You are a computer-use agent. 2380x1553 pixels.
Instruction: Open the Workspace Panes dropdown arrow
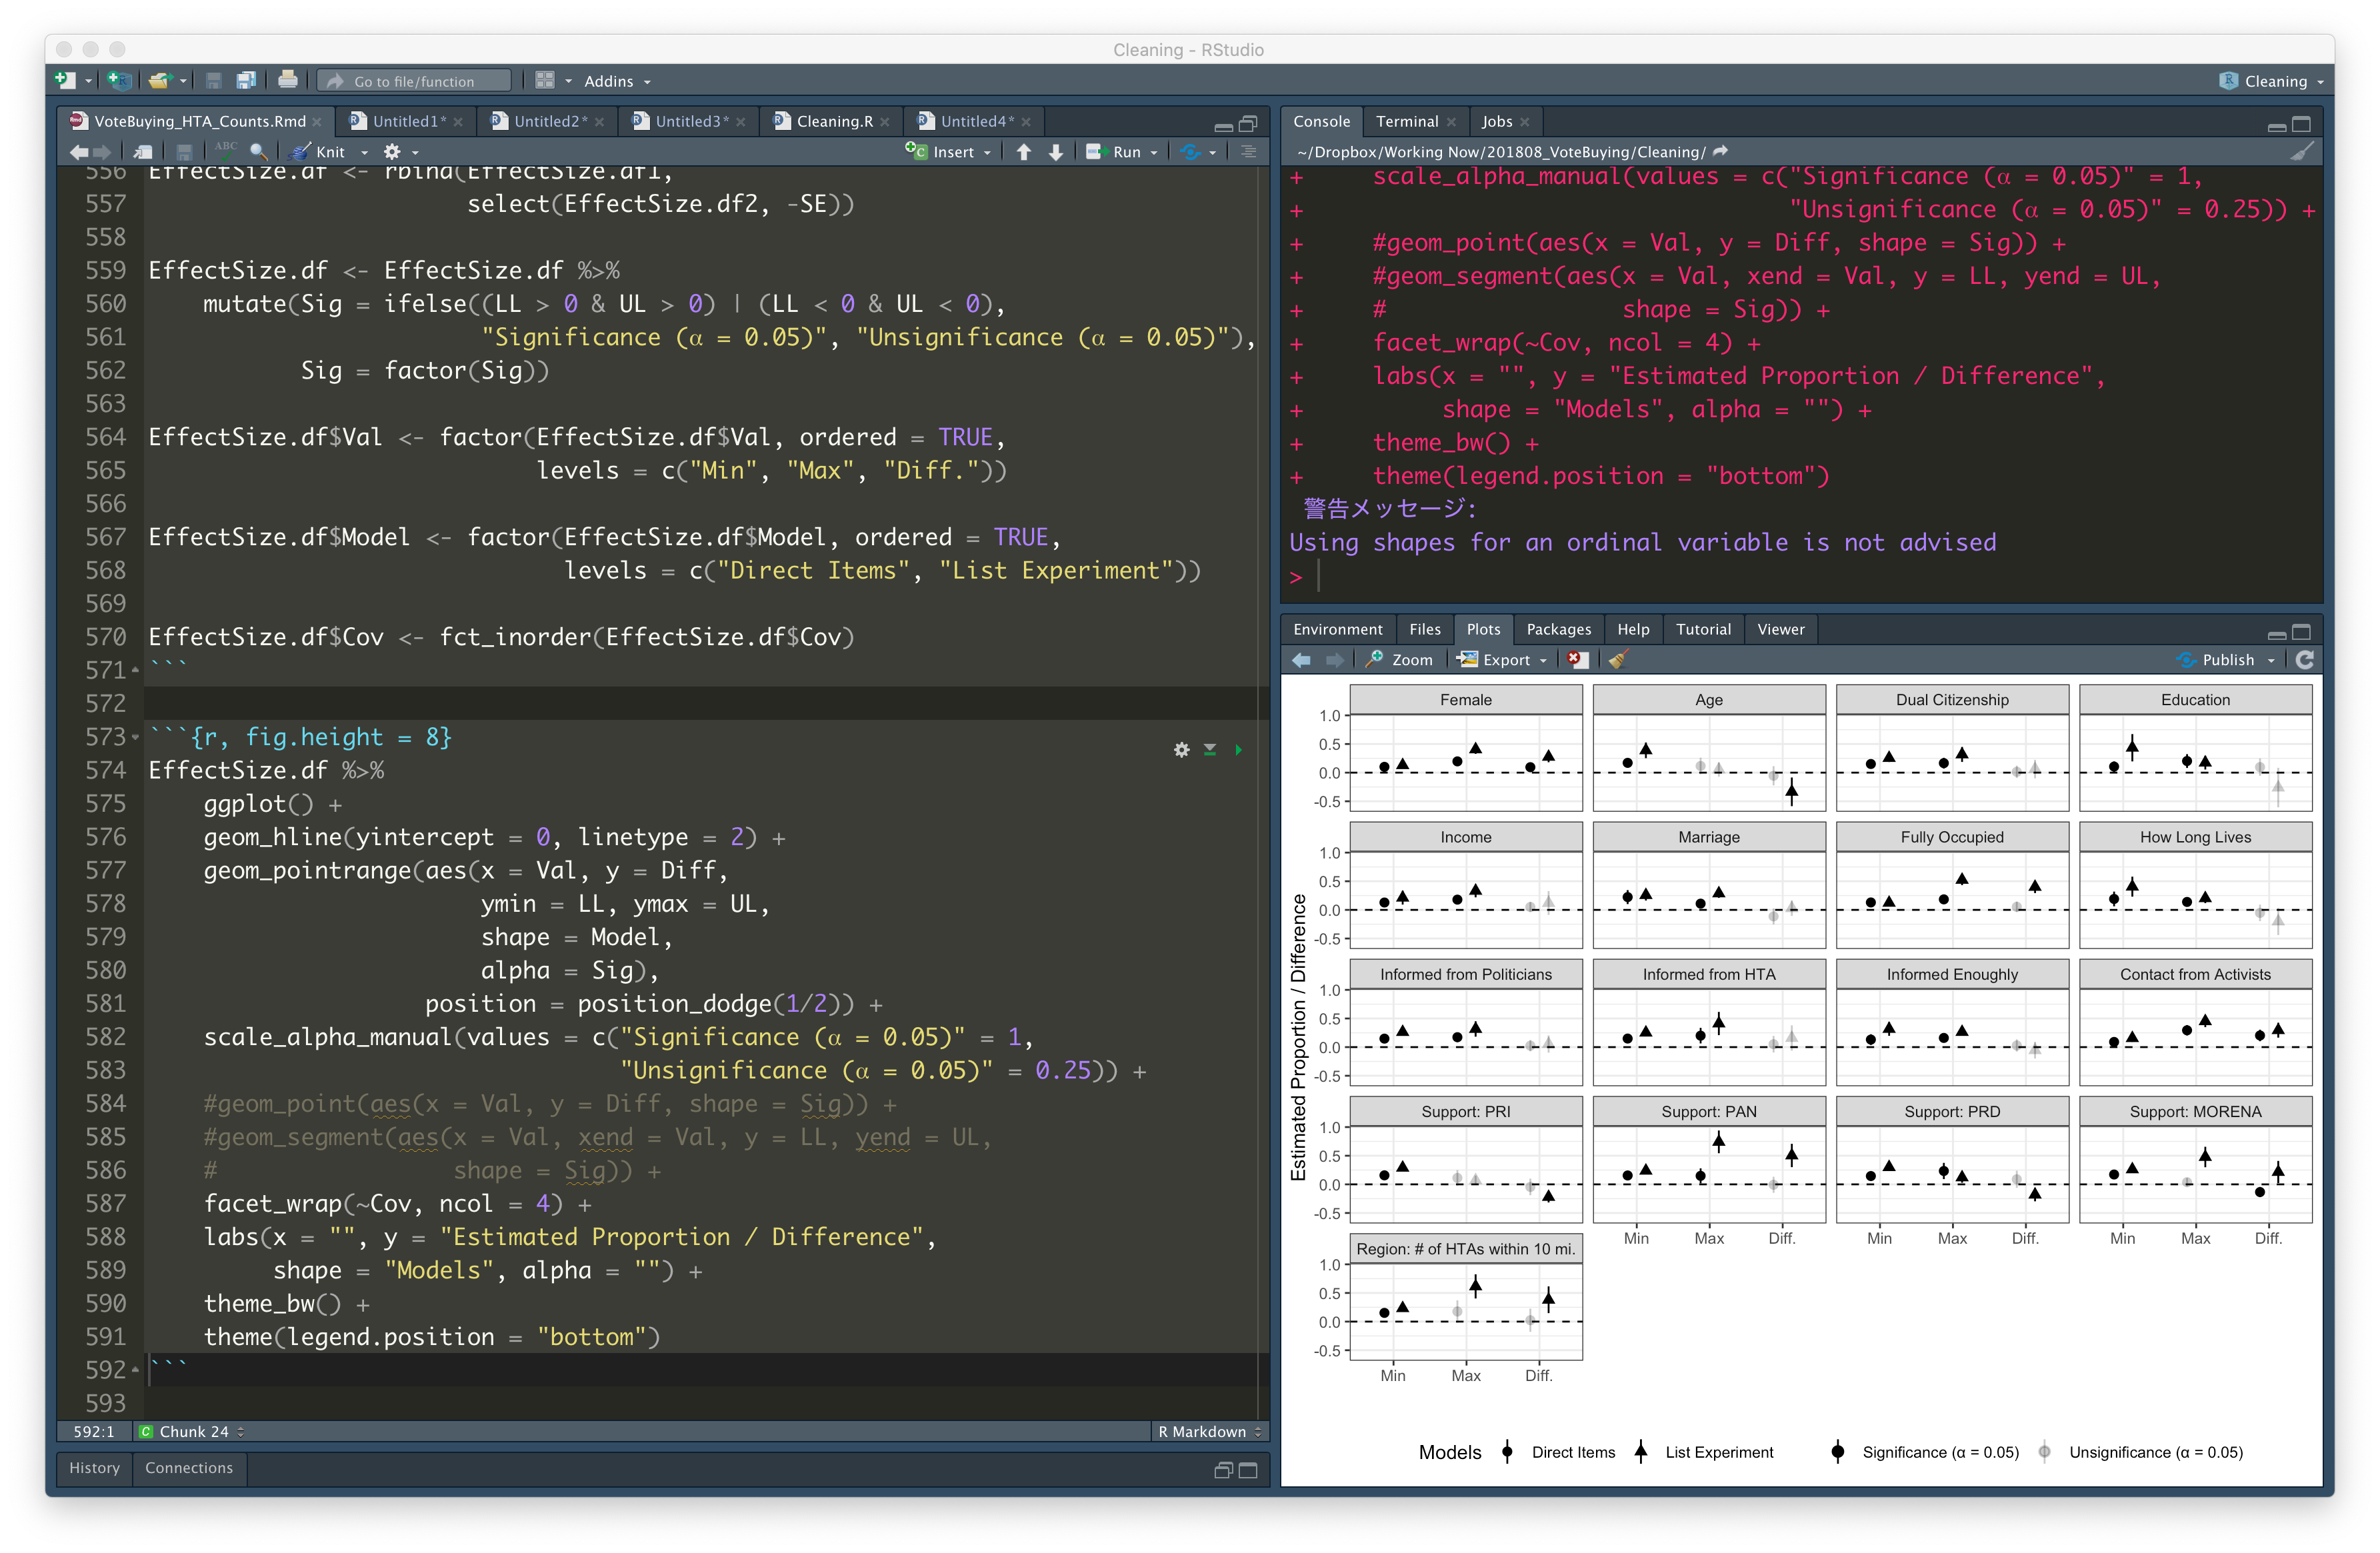[568, 81]
